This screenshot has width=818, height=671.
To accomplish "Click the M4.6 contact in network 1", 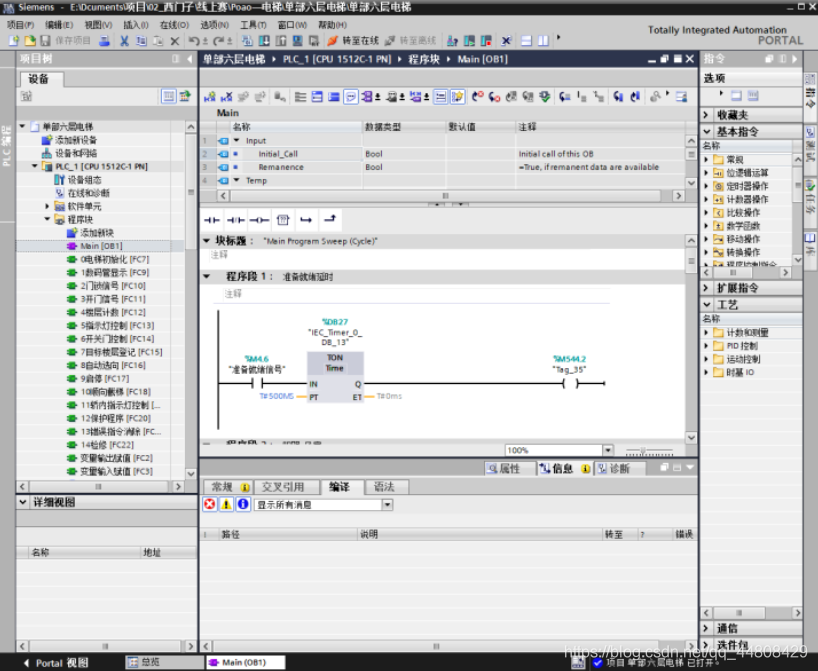I will coord(257,384).
